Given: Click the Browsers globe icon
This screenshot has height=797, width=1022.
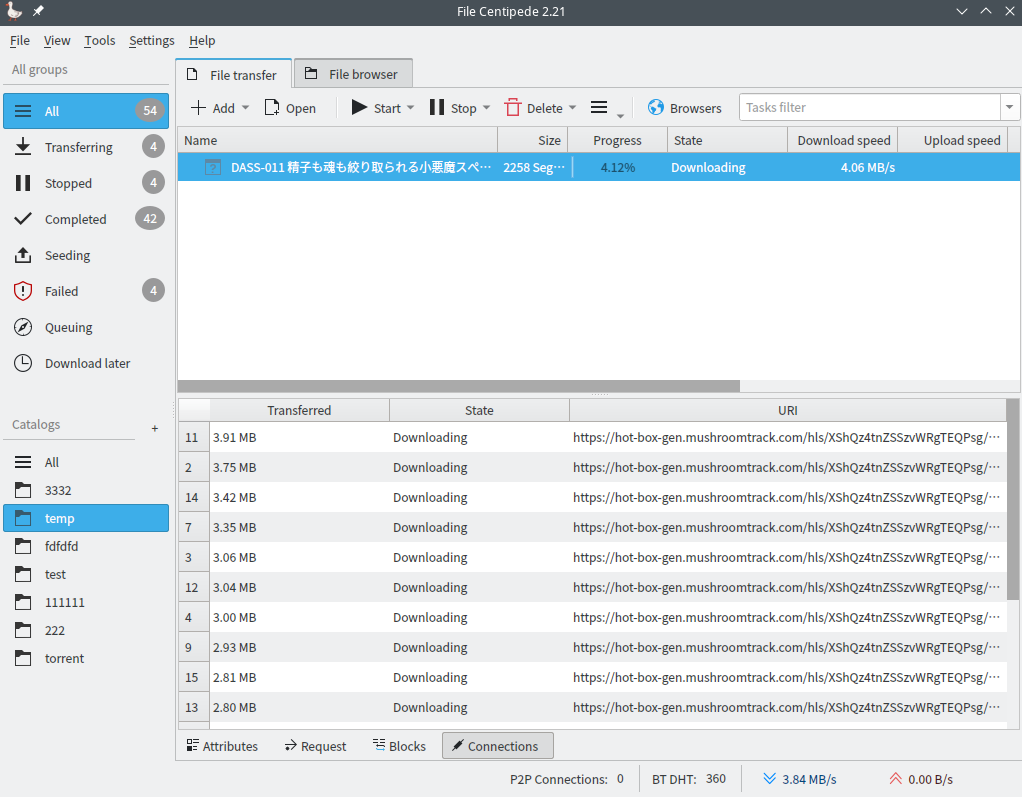Looking at the screenshot, I should [656, 108].
